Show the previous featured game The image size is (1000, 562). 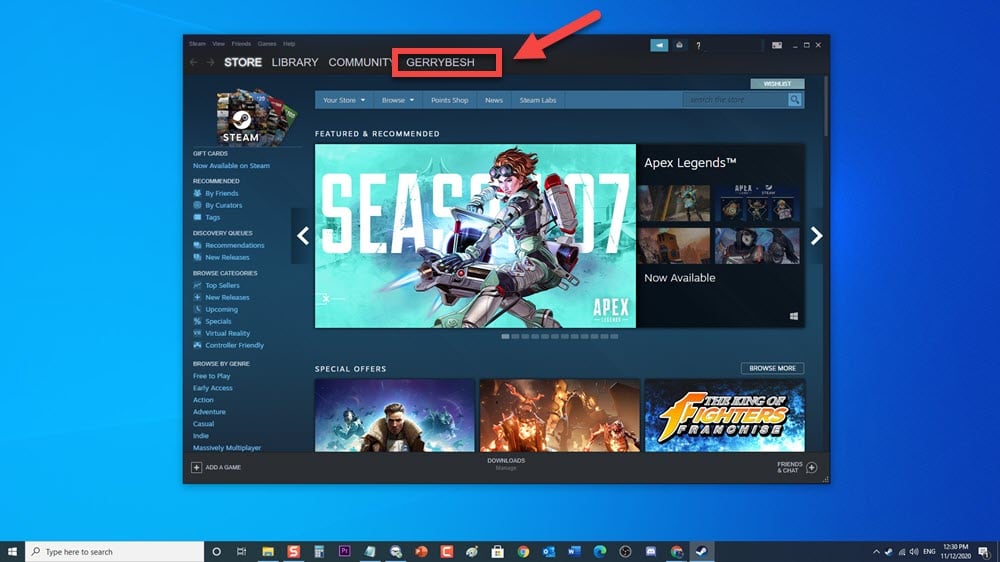(x=303, y=236)
